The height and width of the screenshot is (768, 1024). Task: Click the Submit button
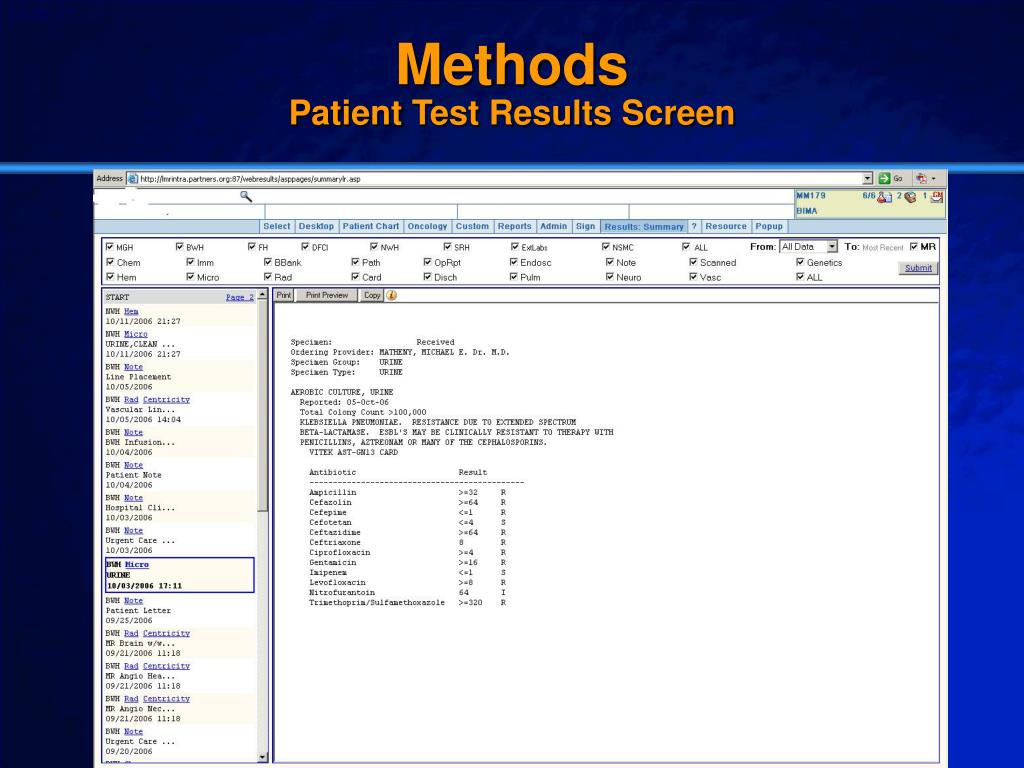pos(918,268)
